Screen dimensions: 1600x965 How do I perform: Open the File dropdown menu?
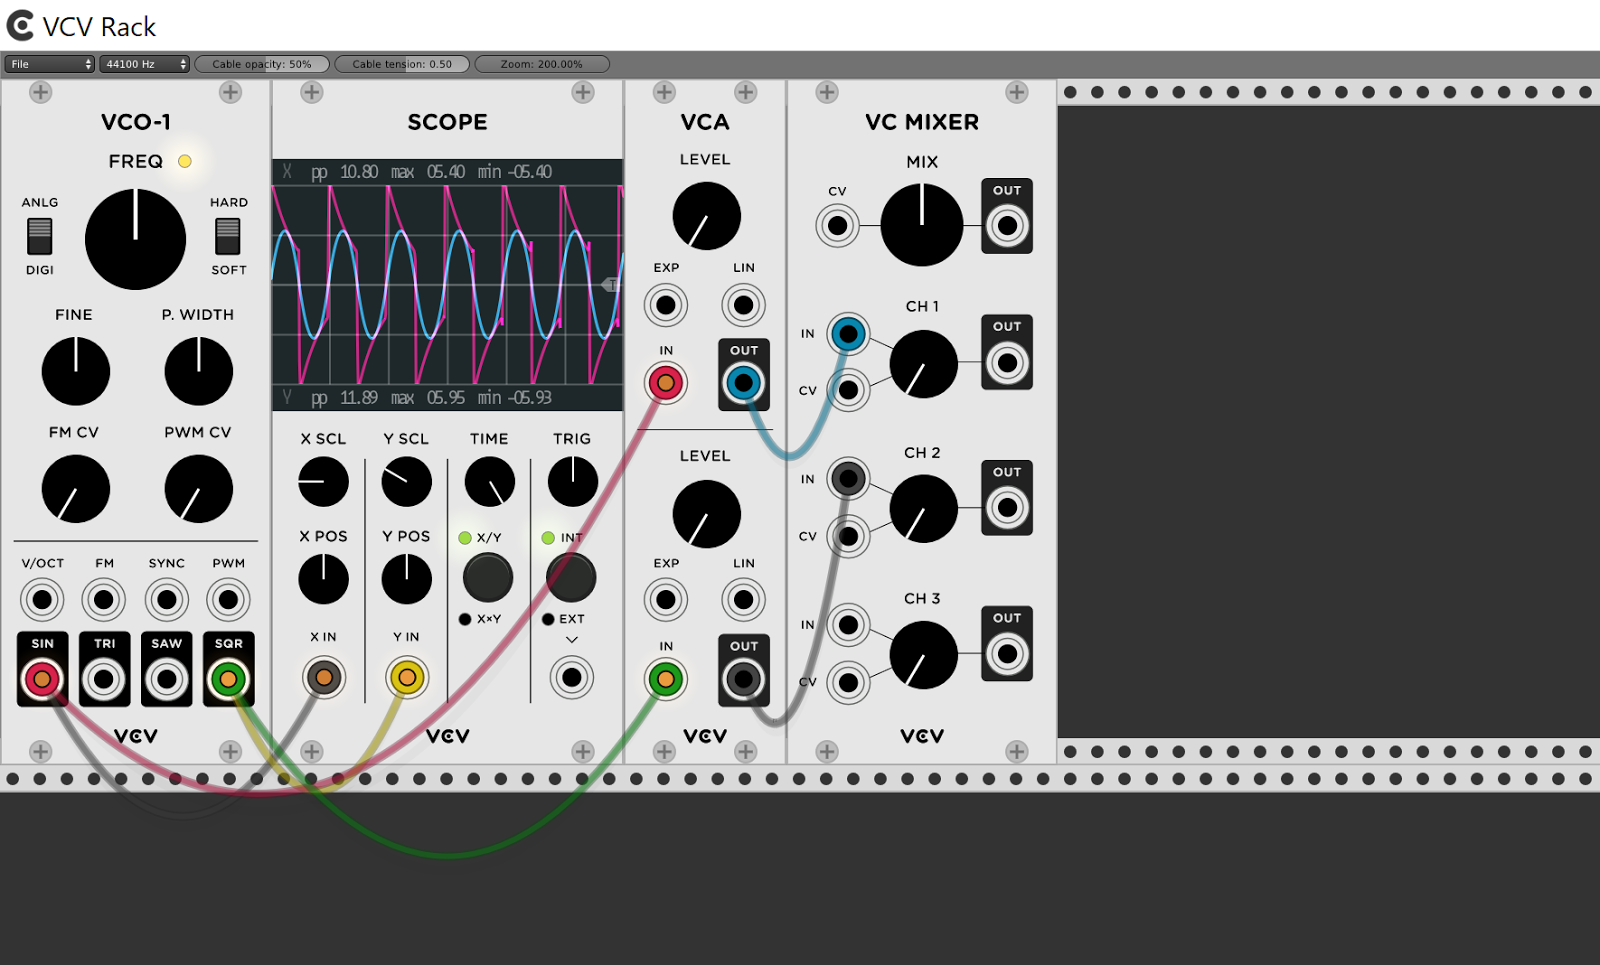tap(50, 64)
